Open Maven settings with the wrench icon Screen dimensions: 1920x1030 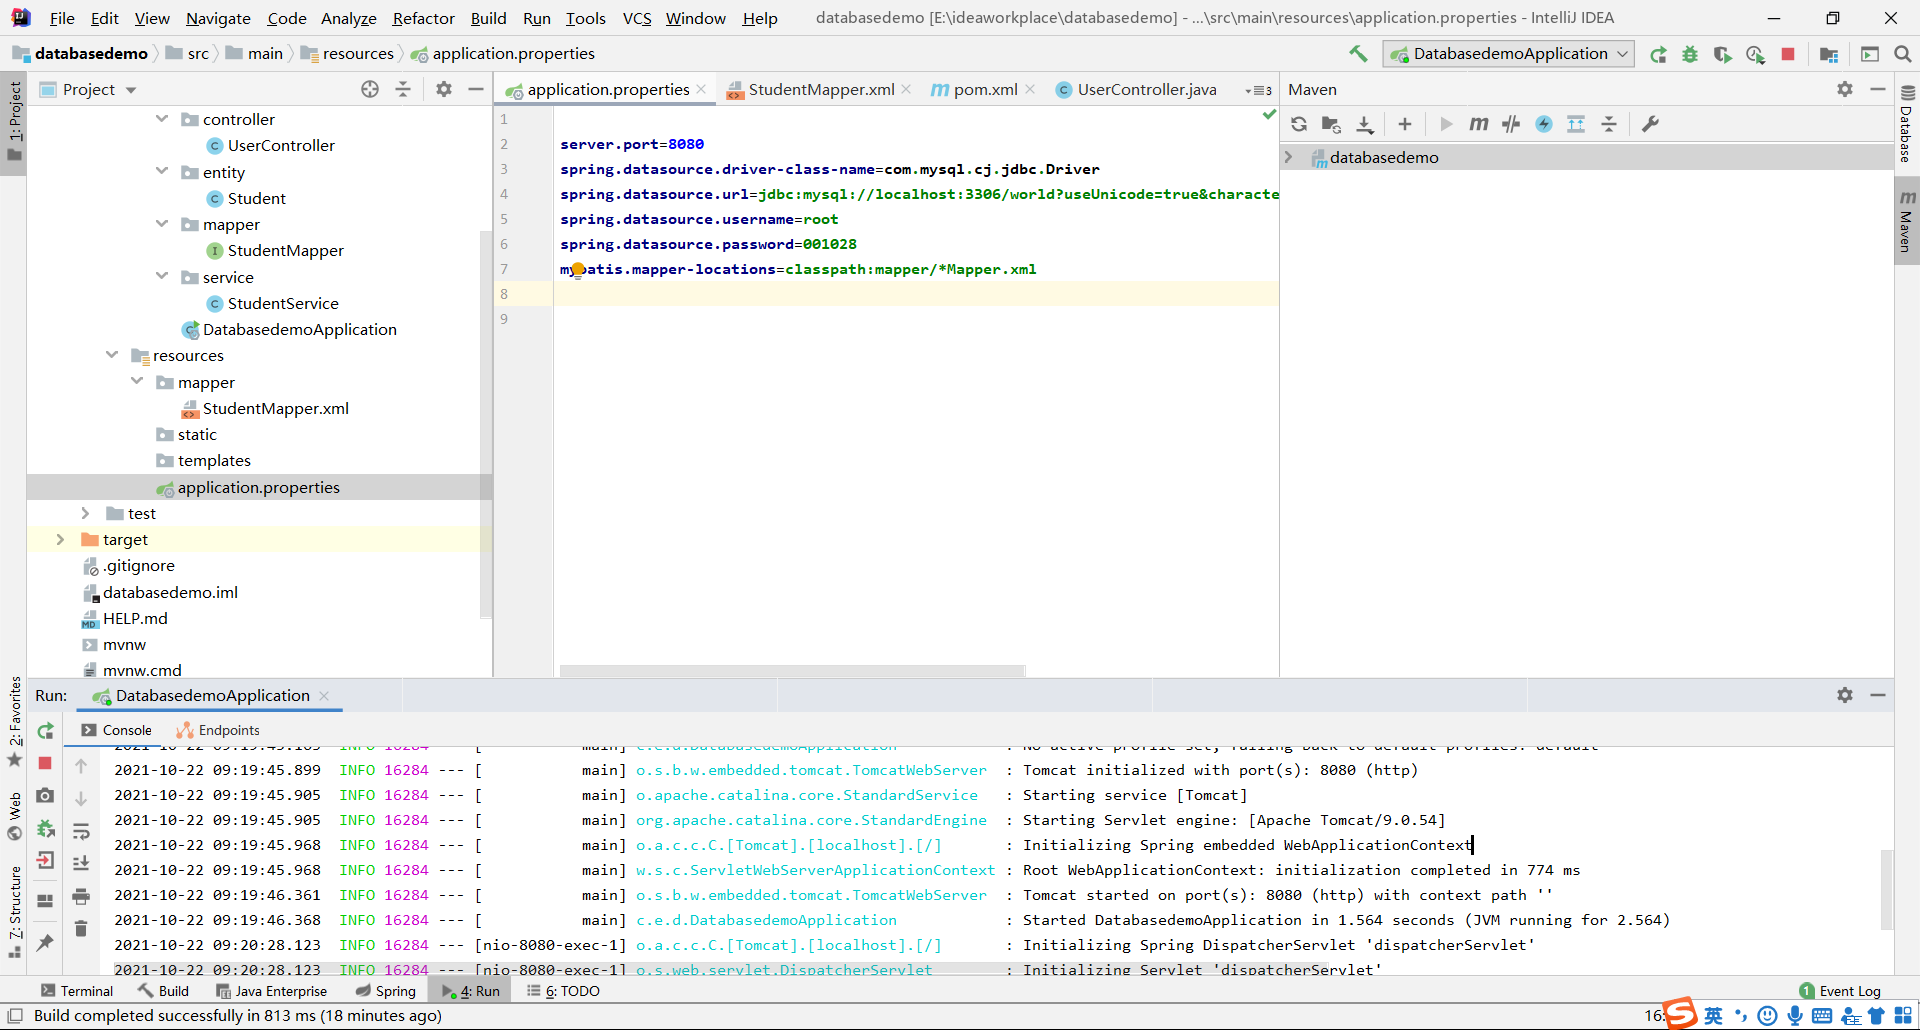tap(1651, 124)
